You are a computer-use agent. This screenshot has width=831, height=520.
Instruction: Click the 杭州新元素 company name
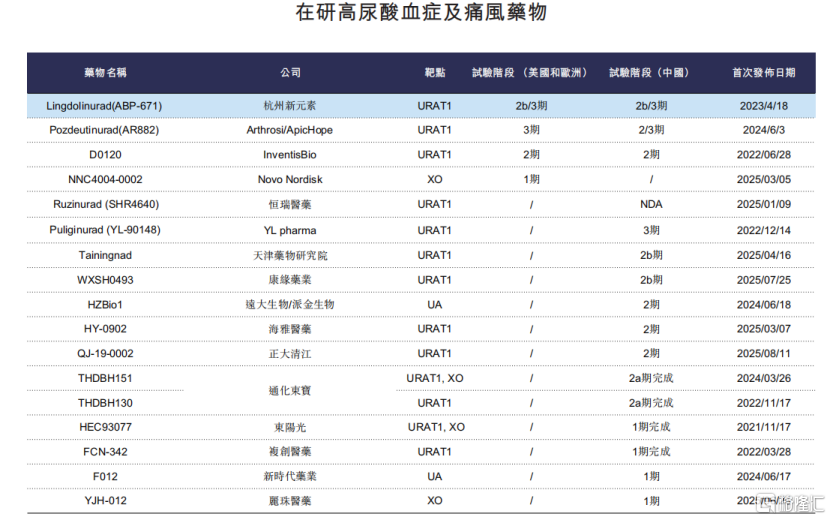290,106
